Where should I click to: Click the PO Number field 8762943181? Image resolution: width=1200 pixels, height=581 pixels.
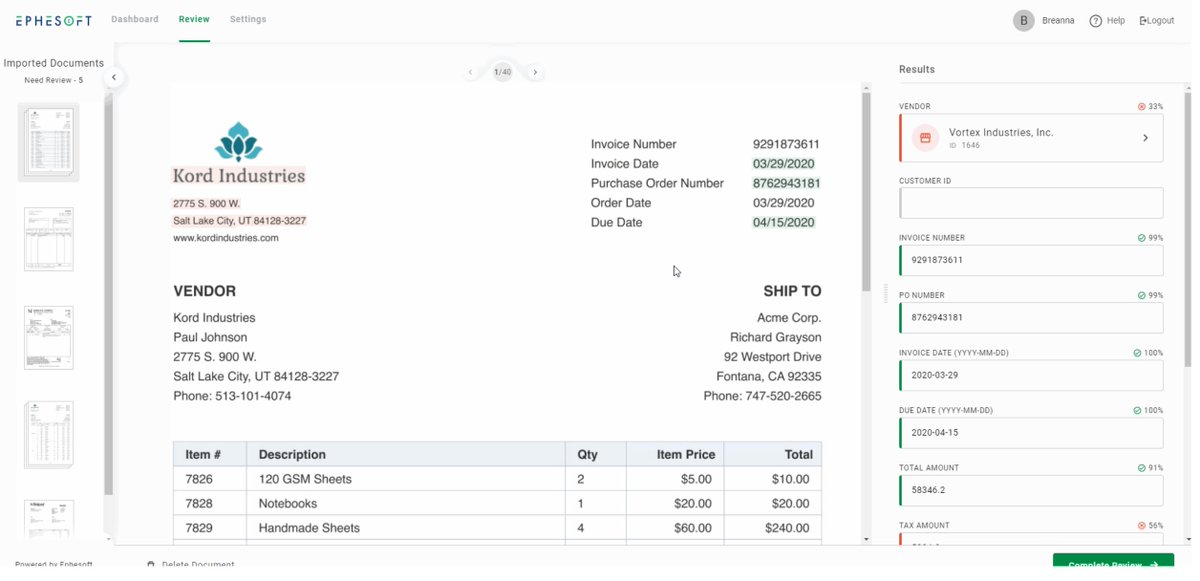pyautogui.click(x=1031, y=318)
